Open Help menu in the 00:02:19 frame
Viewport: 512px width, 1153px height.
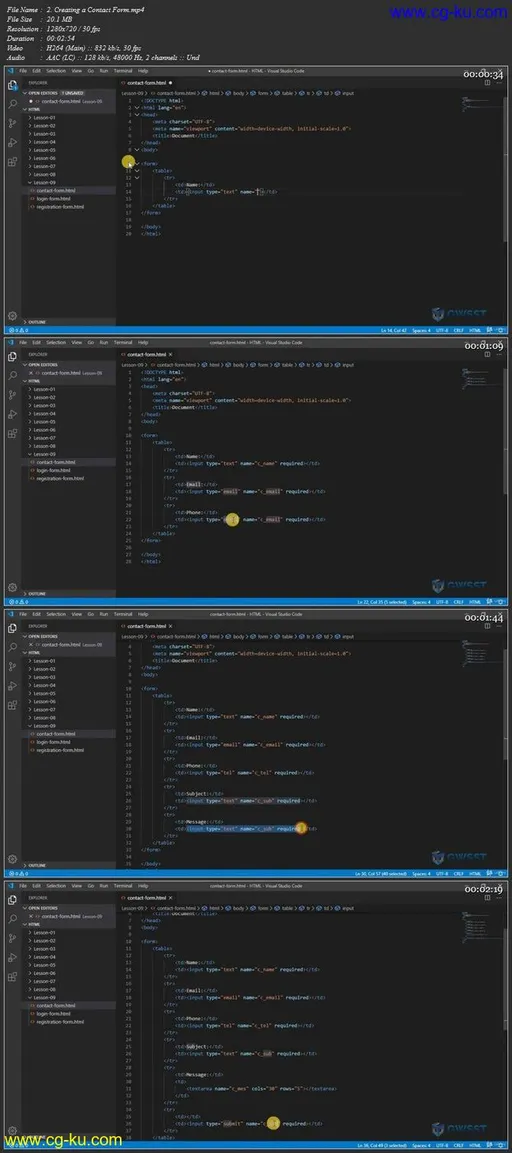[143, 885]
